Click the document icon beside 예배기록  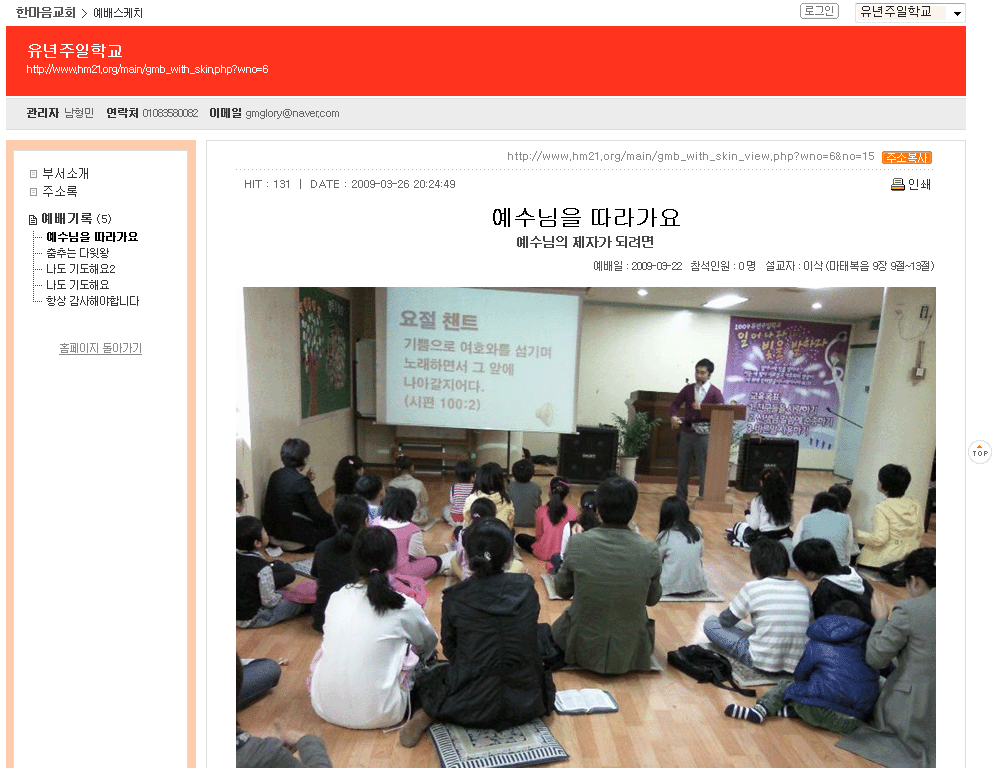(x=33, y=219)
